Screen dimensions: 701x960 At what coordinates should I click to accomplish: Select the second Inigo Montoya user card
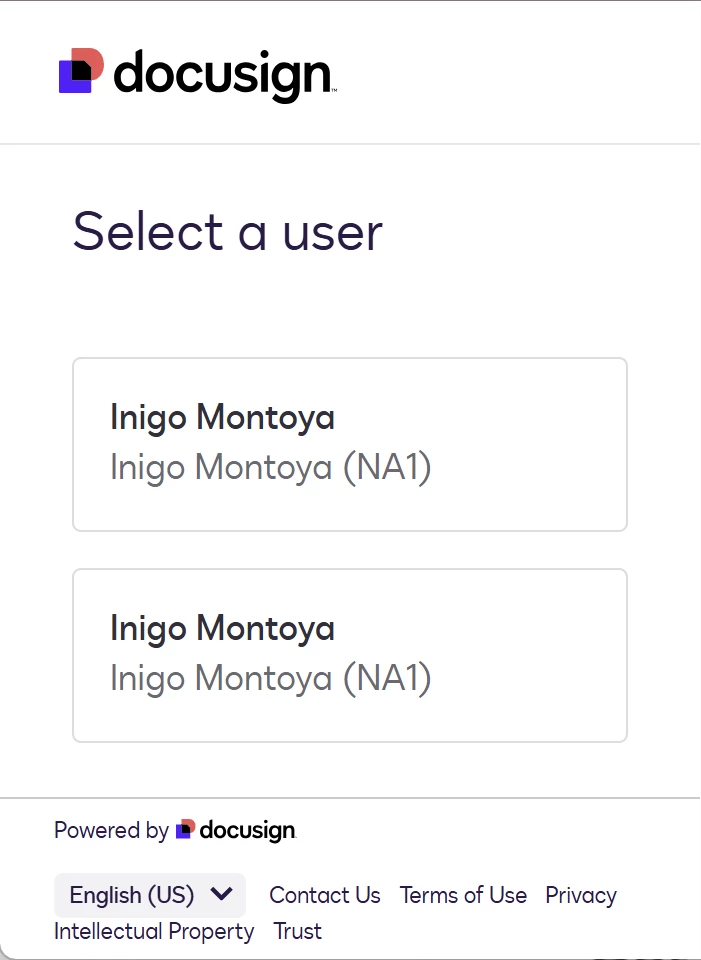click(349, 655)
